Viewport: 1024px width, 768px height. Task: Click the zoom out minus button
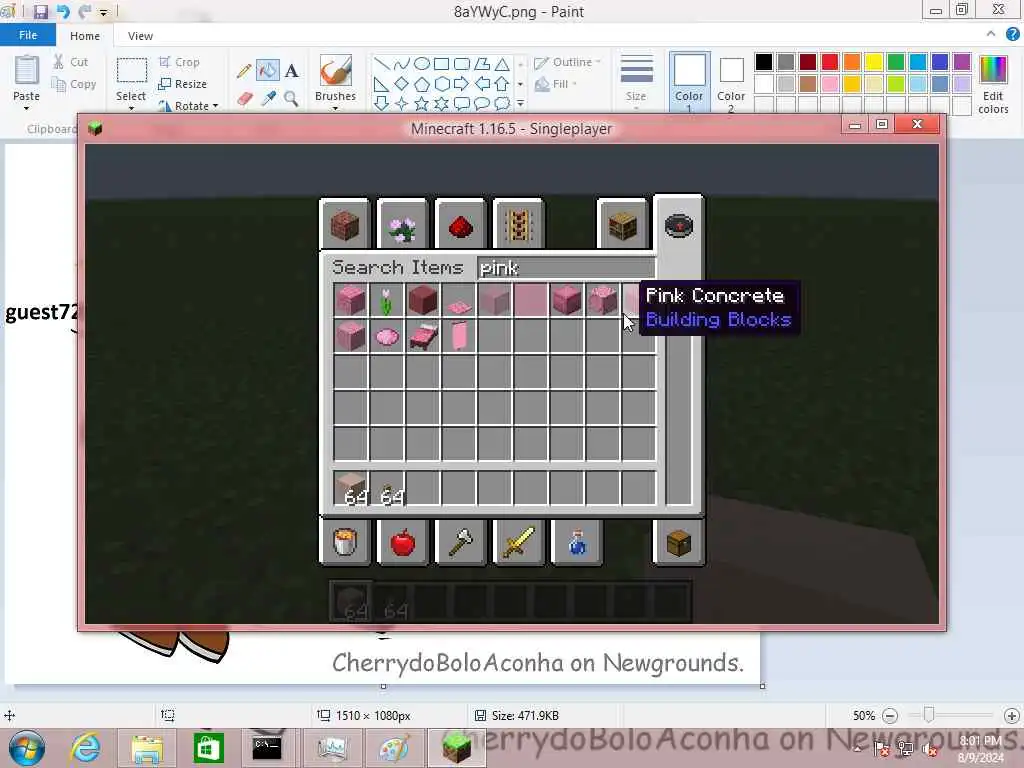889,716
